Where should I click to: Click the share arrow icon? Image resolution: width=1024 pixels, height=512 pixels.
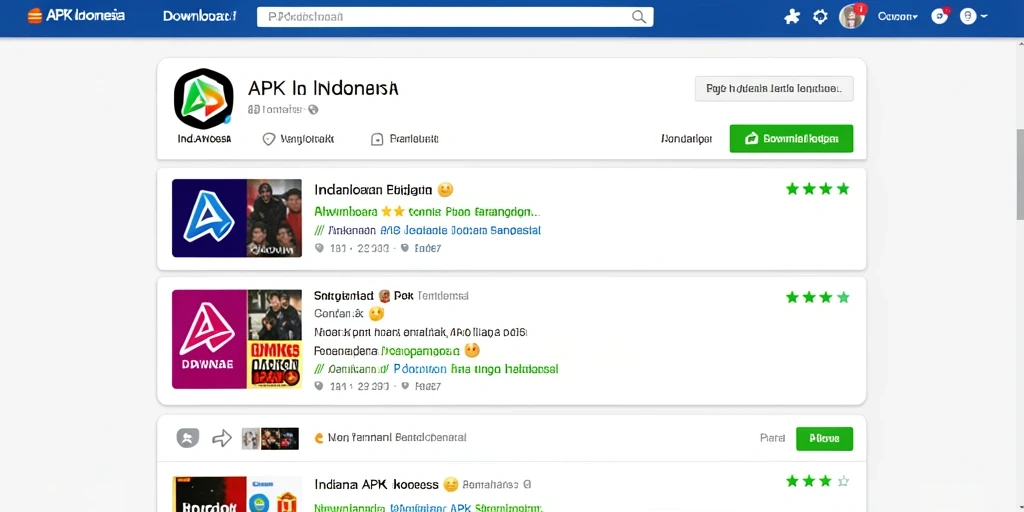[x=222, y=438]
